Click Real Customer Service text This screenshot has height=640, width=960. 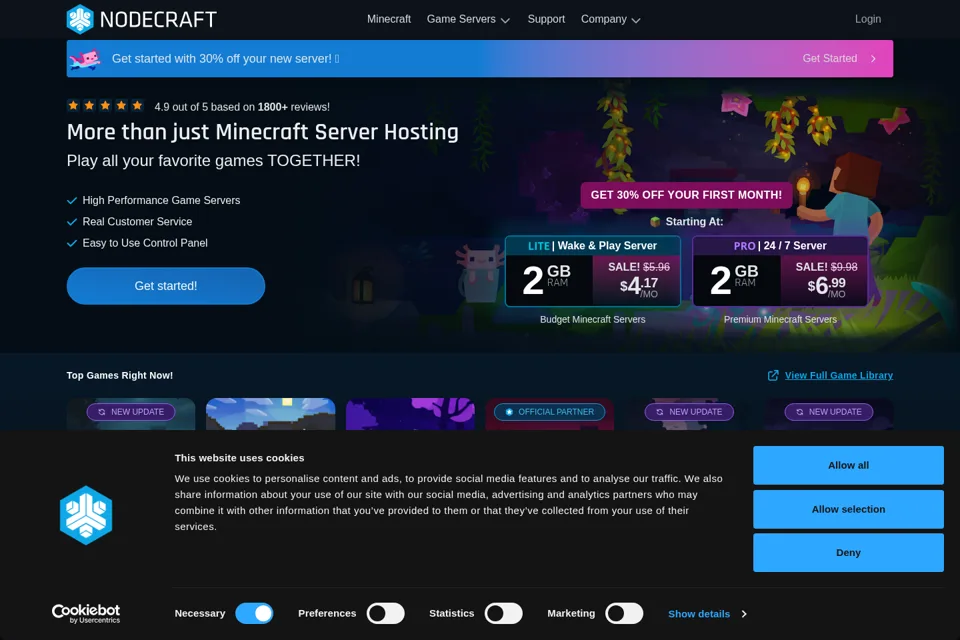point(137,222)
